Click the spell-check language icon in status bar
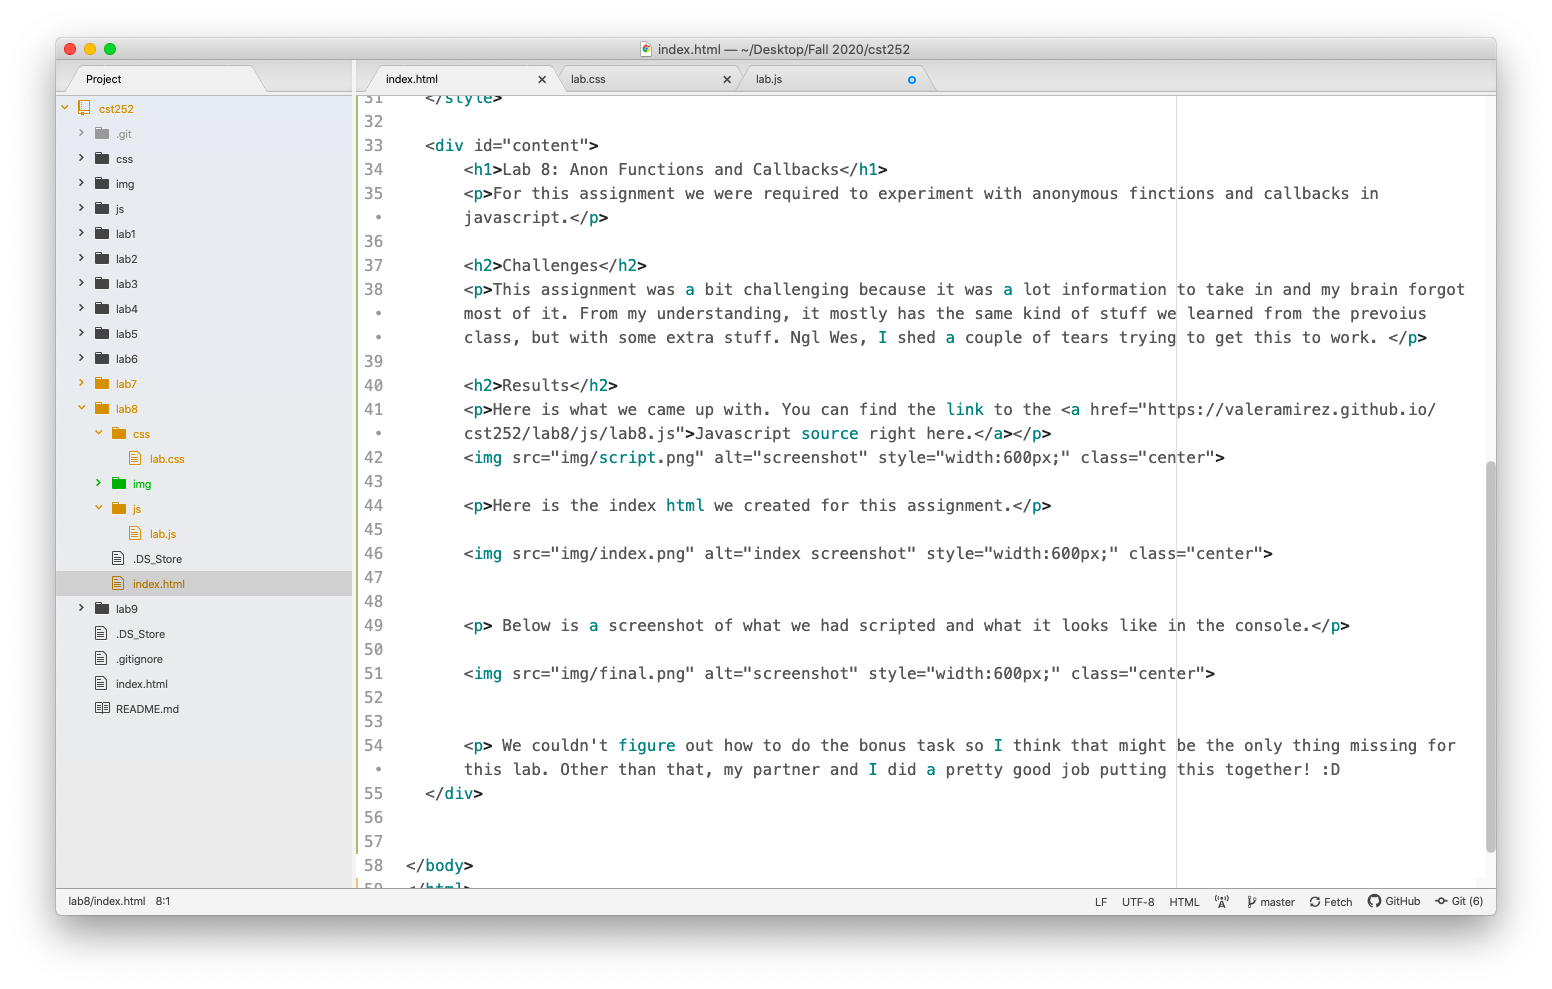This screenshot has height=989, width=1552. (x=1222, y=901)
